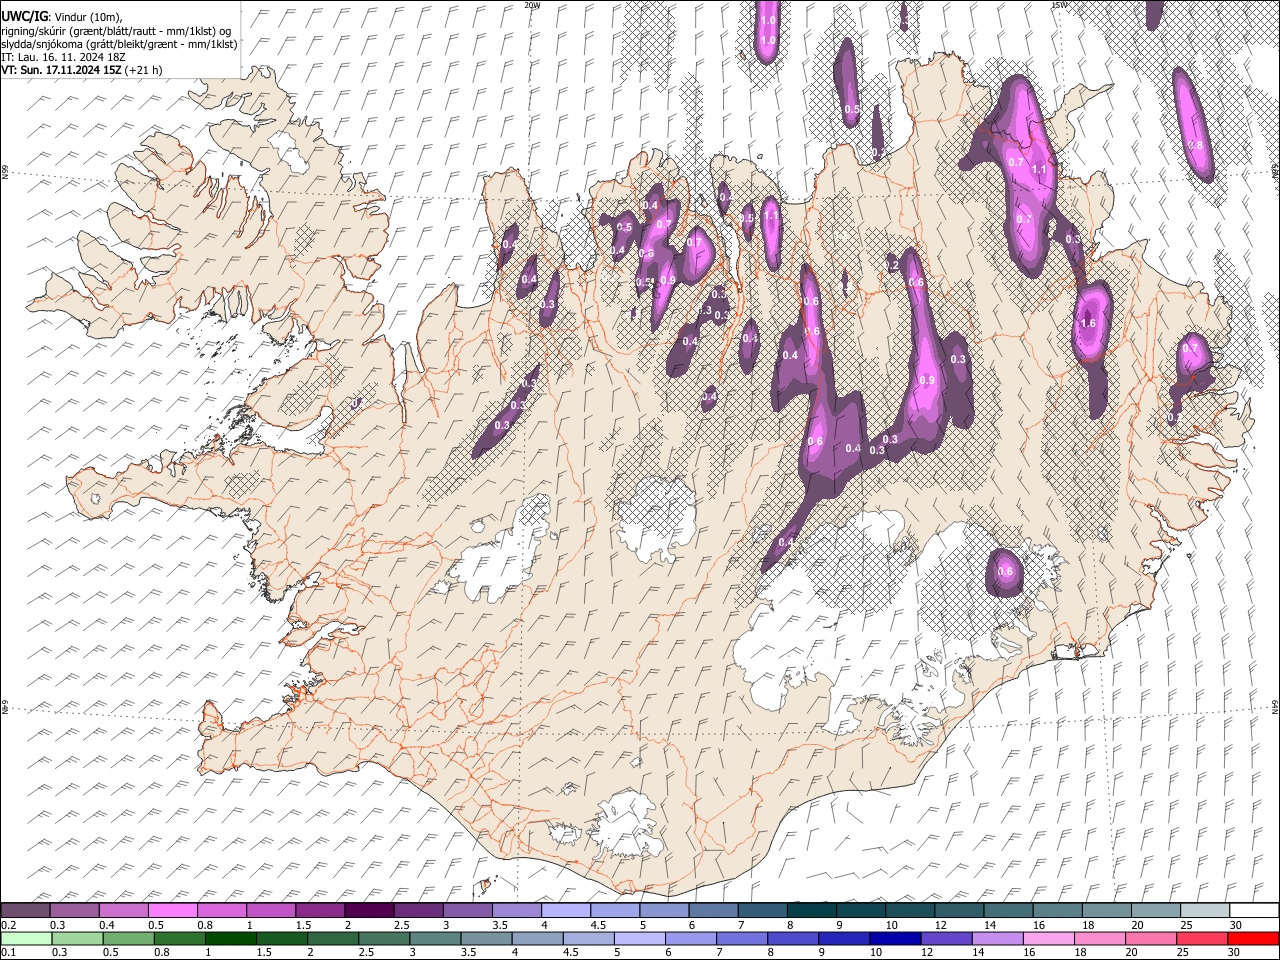The width and height of the screenshot is (1280, 960).
Task: Select the palest green rain swatch between 0.1 and 0.3
Action: coord(26,938)
